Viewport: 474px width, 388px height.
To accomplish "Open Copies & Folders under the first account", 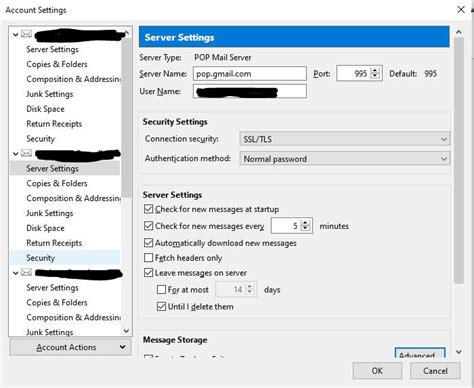I will click(57, 64).
